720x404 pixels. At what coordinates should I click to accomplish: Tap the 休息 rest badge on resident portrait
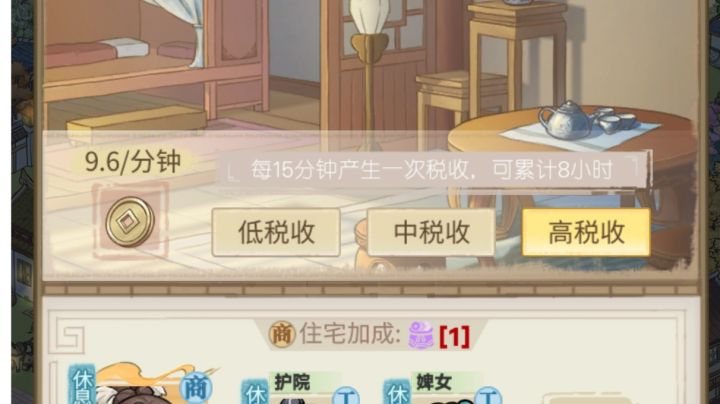(82, 385)
